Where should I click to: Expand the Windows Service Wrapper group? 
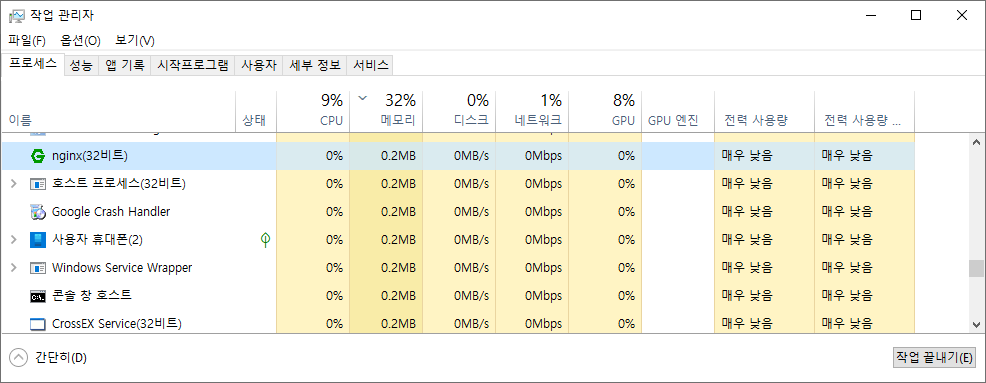[14, 267]
